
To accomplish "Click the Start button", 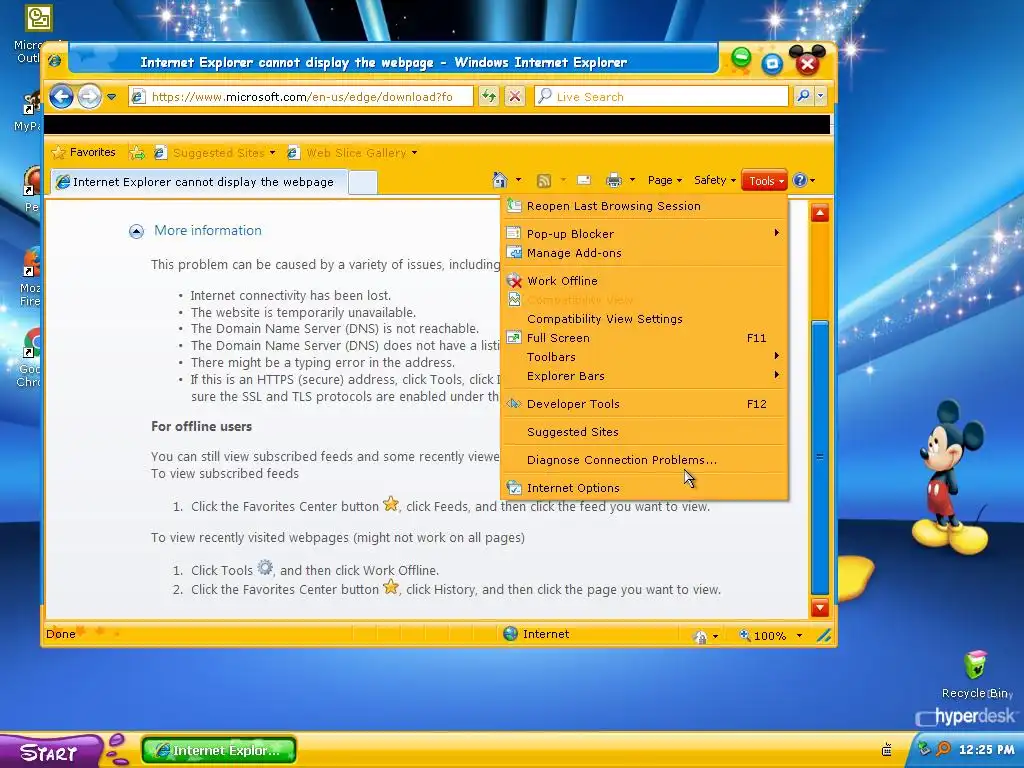I will point(49,752).
